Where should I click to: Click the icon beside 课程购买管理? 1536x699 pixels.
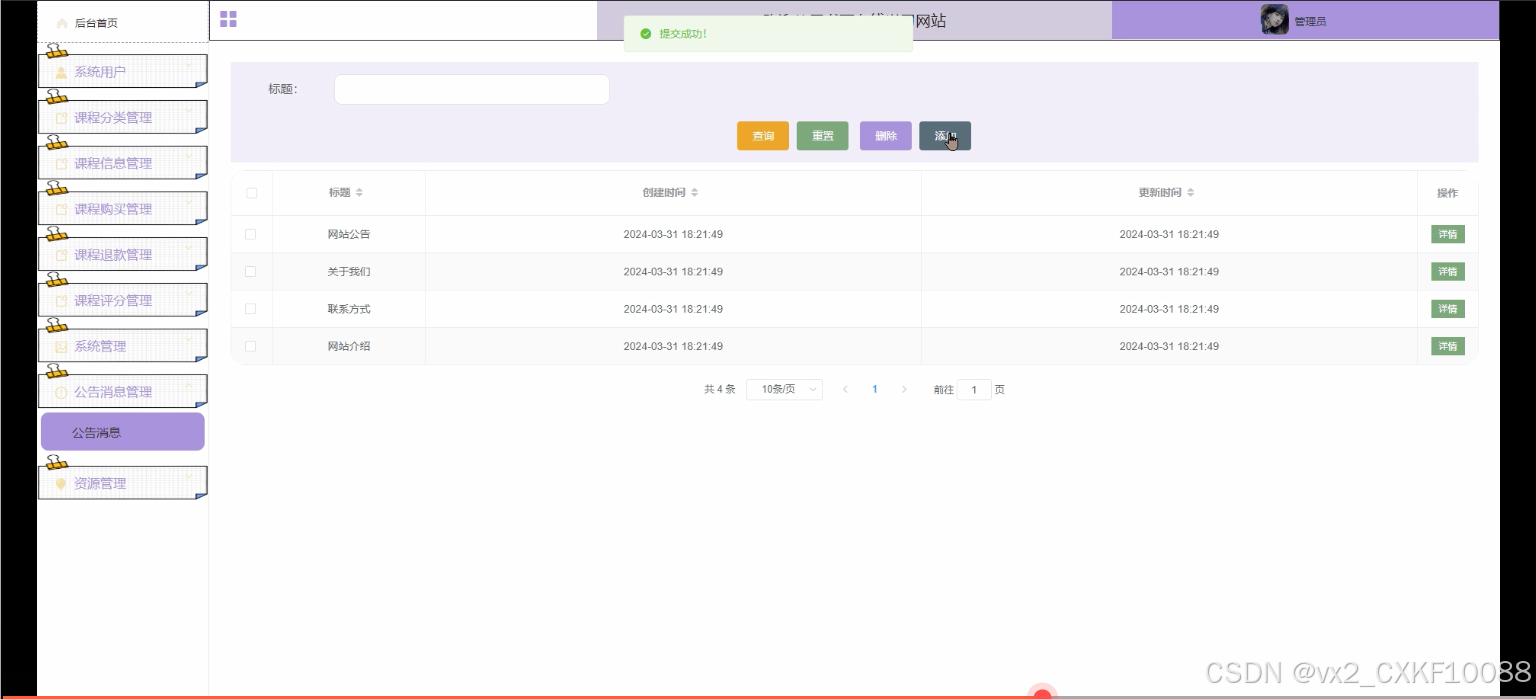click(61, 209)
